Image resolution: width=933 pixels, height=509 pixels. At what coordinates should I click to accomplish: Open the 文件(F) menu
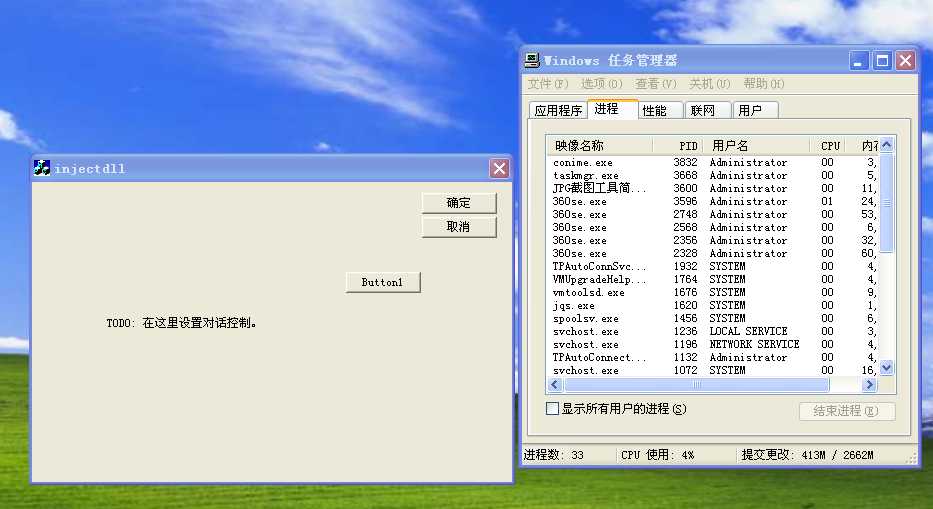[x=548, y=84]
